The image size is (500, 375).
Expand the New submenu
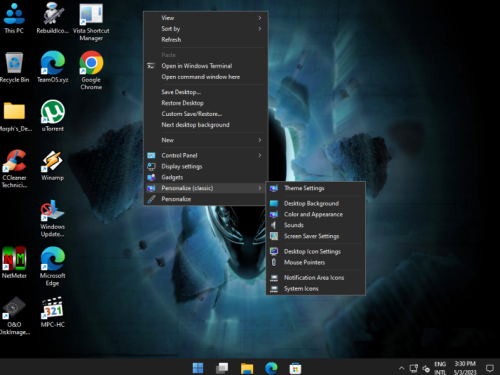click(x=206, y=140)
